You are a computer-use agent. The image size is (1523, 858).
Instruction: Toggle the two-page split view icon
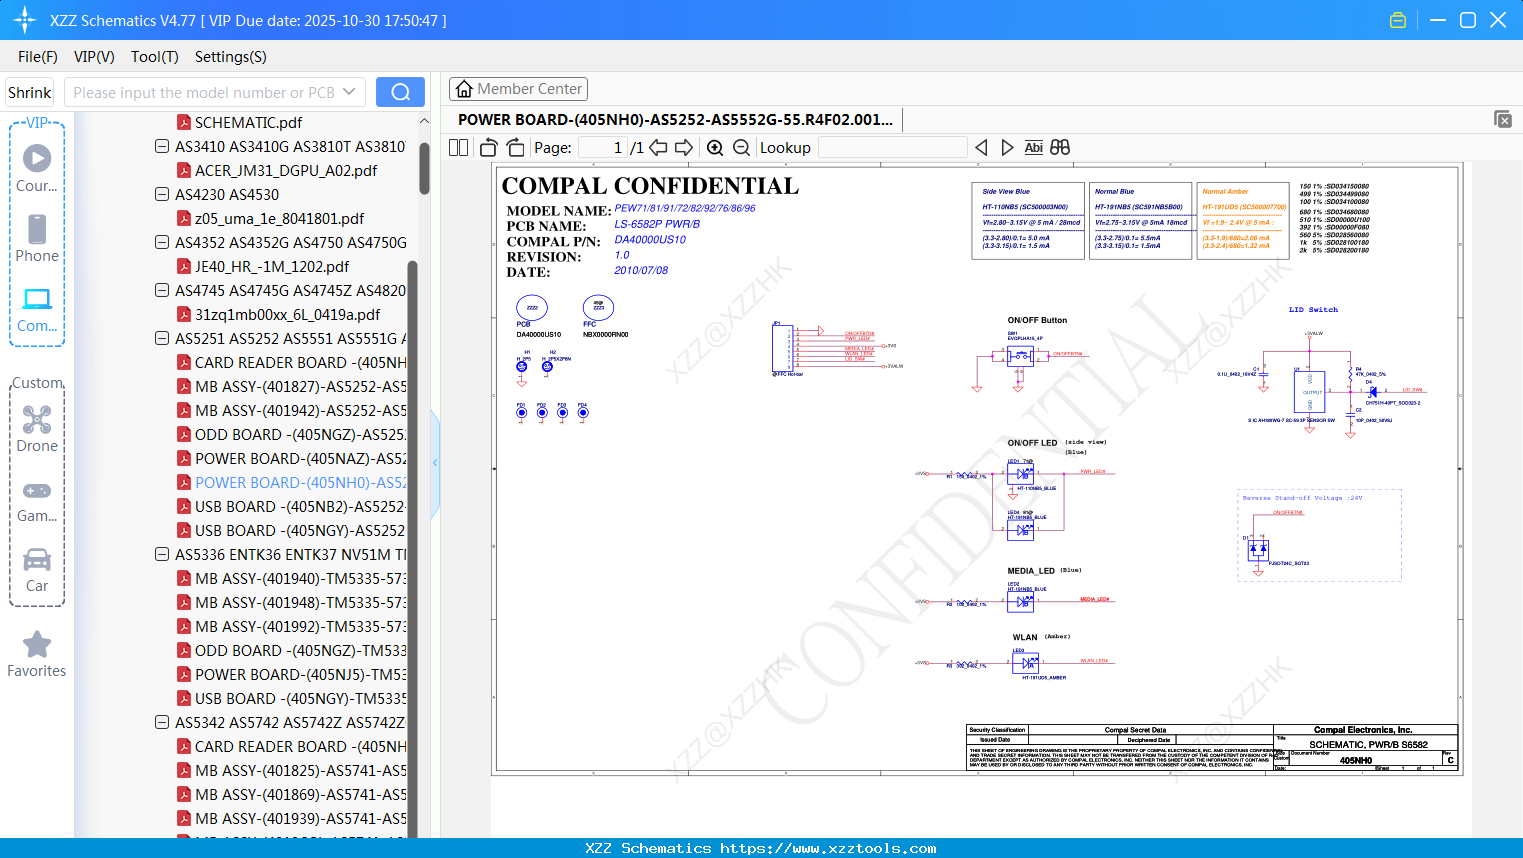459,148
